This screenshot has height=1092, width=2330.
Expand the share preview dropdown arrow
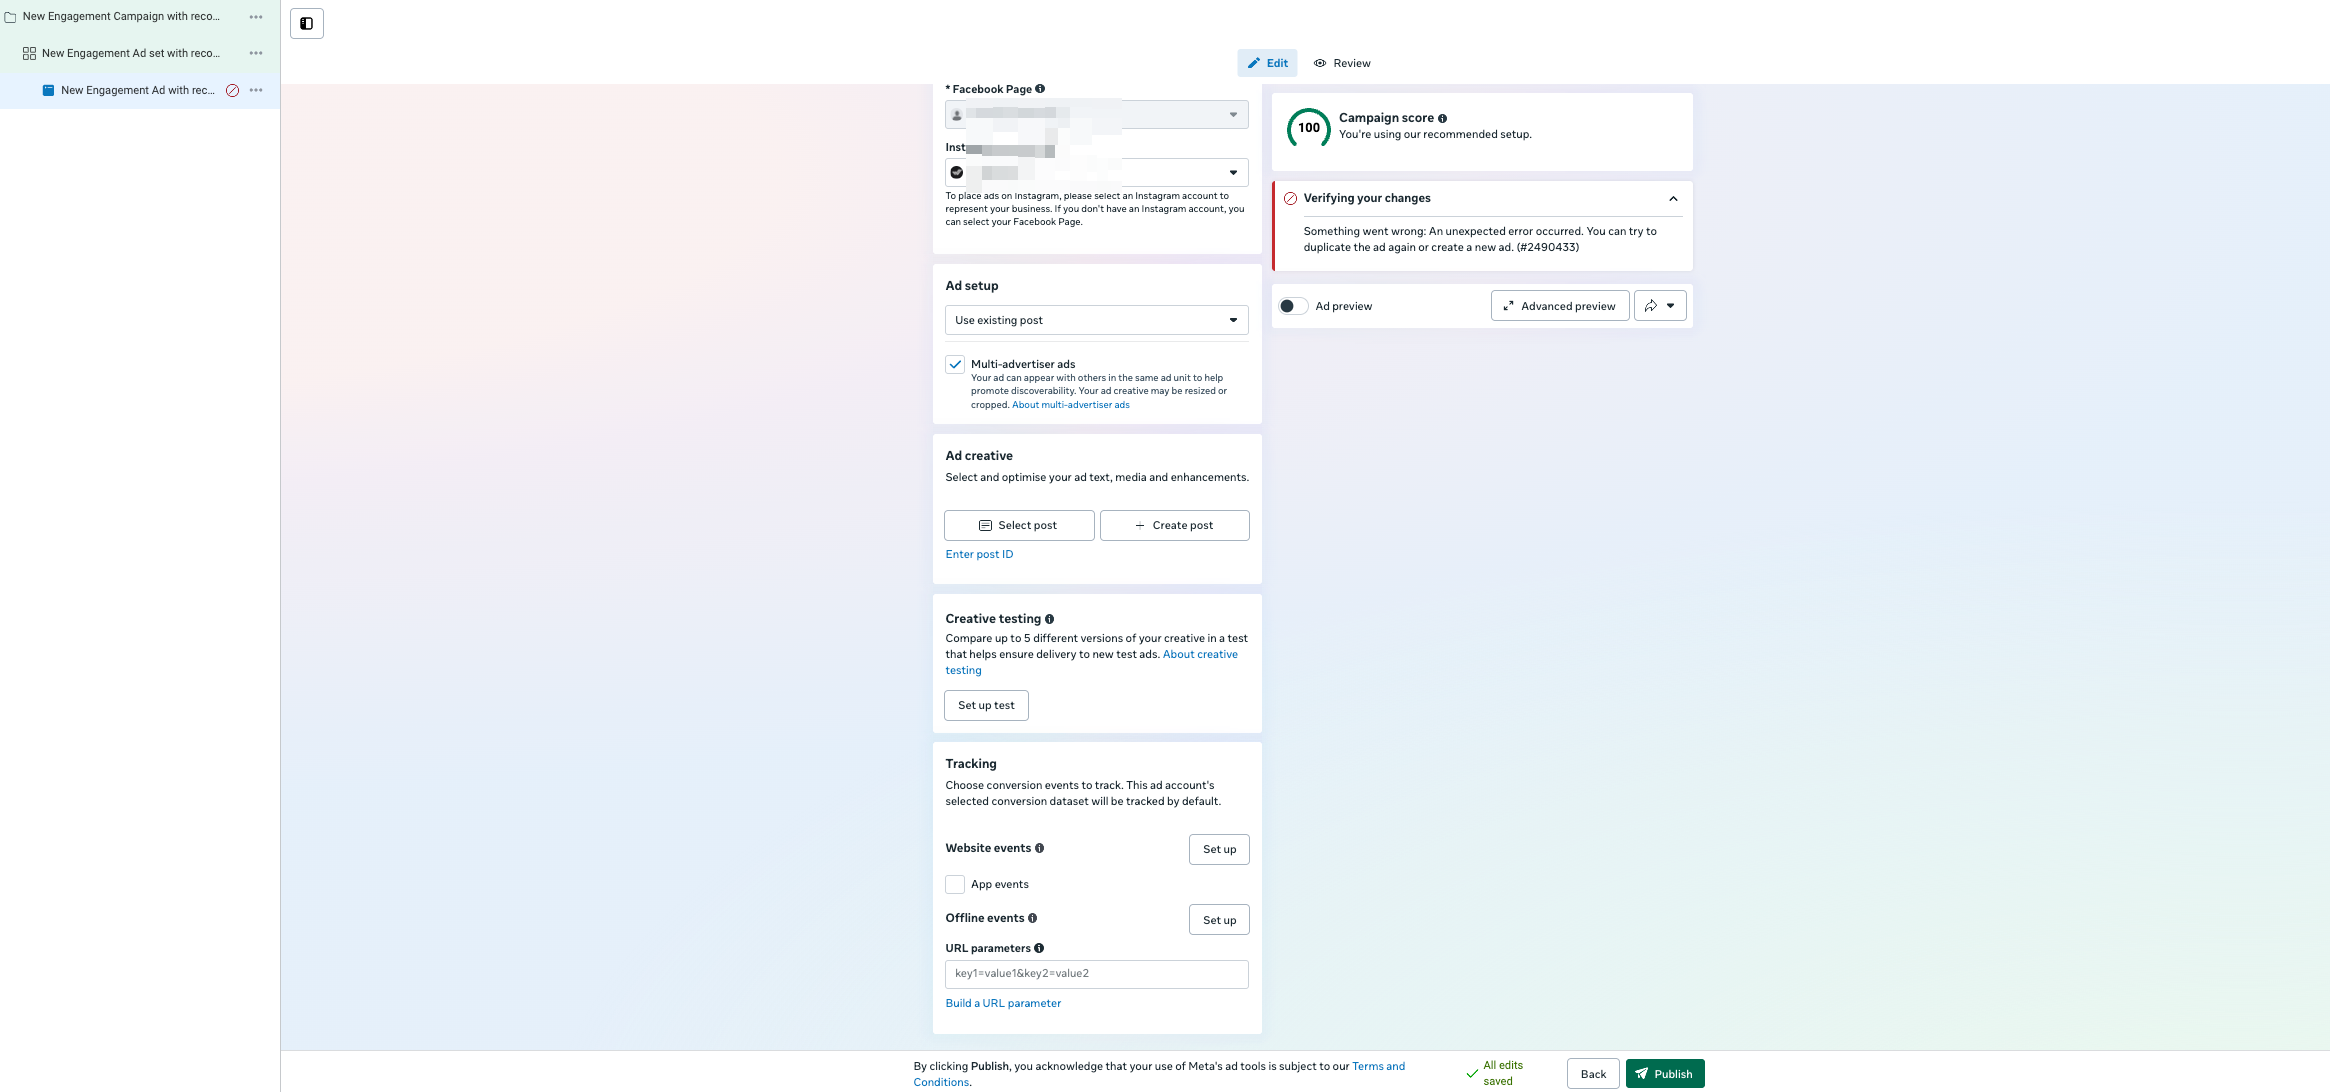(x=1670, y=306)
